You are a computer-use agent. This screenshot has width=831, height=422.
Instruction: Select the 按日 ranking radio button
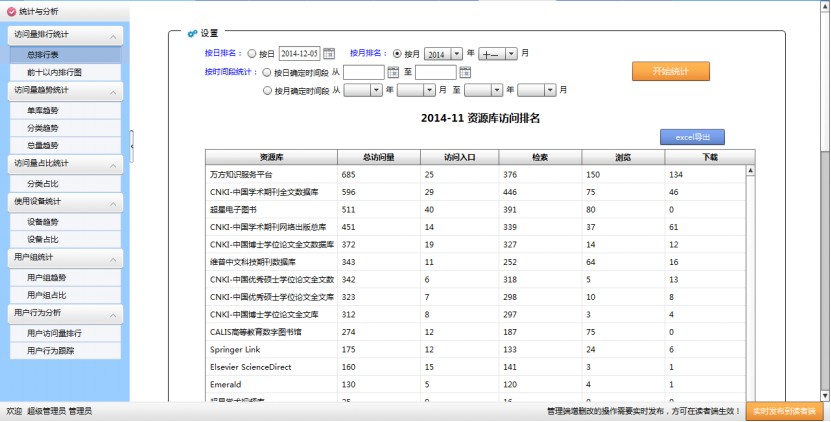click(252, 53)
